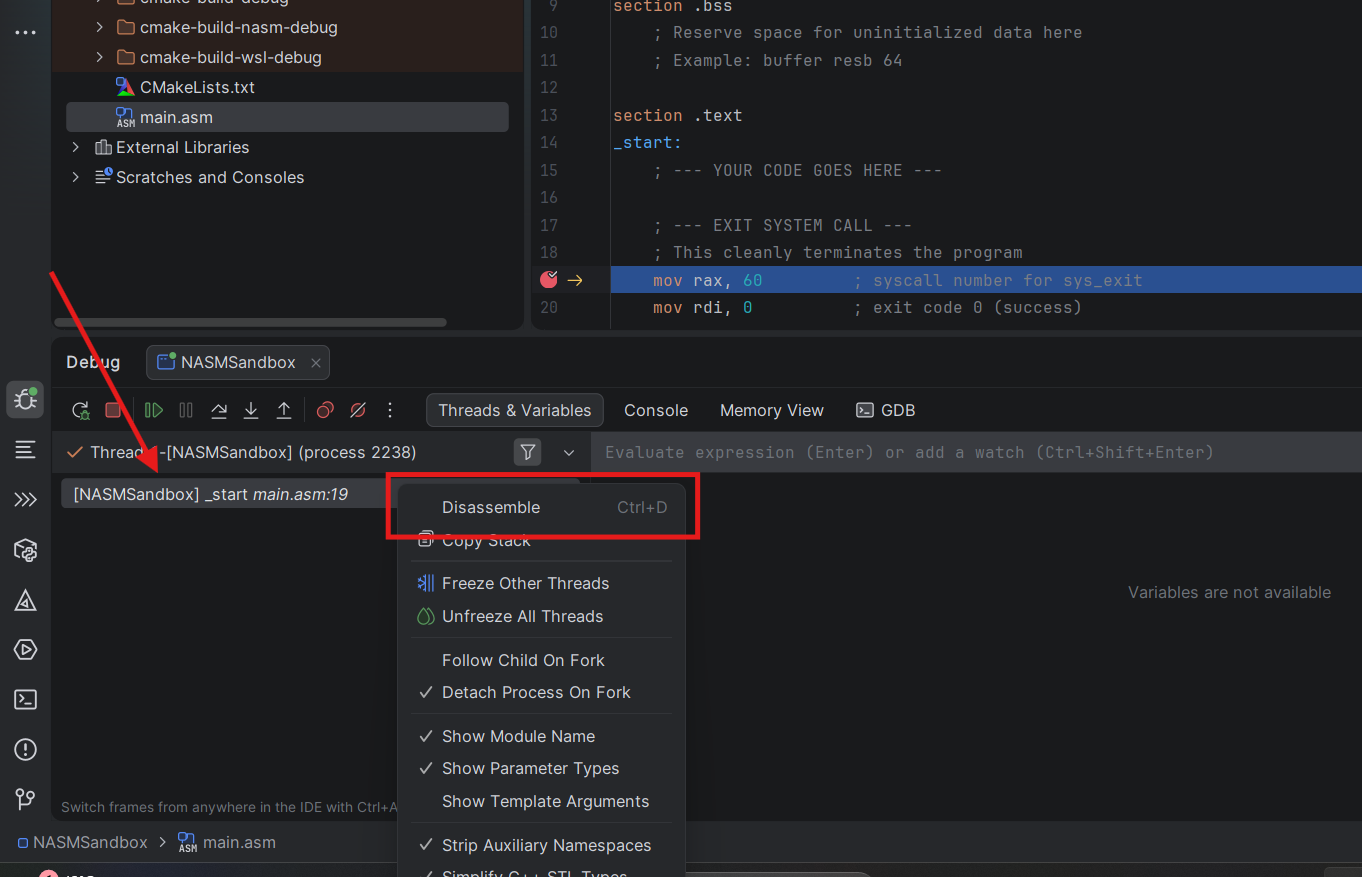Open the Debug tool window bug icon
Viewport: 1362px width, 877px height.
25,400
